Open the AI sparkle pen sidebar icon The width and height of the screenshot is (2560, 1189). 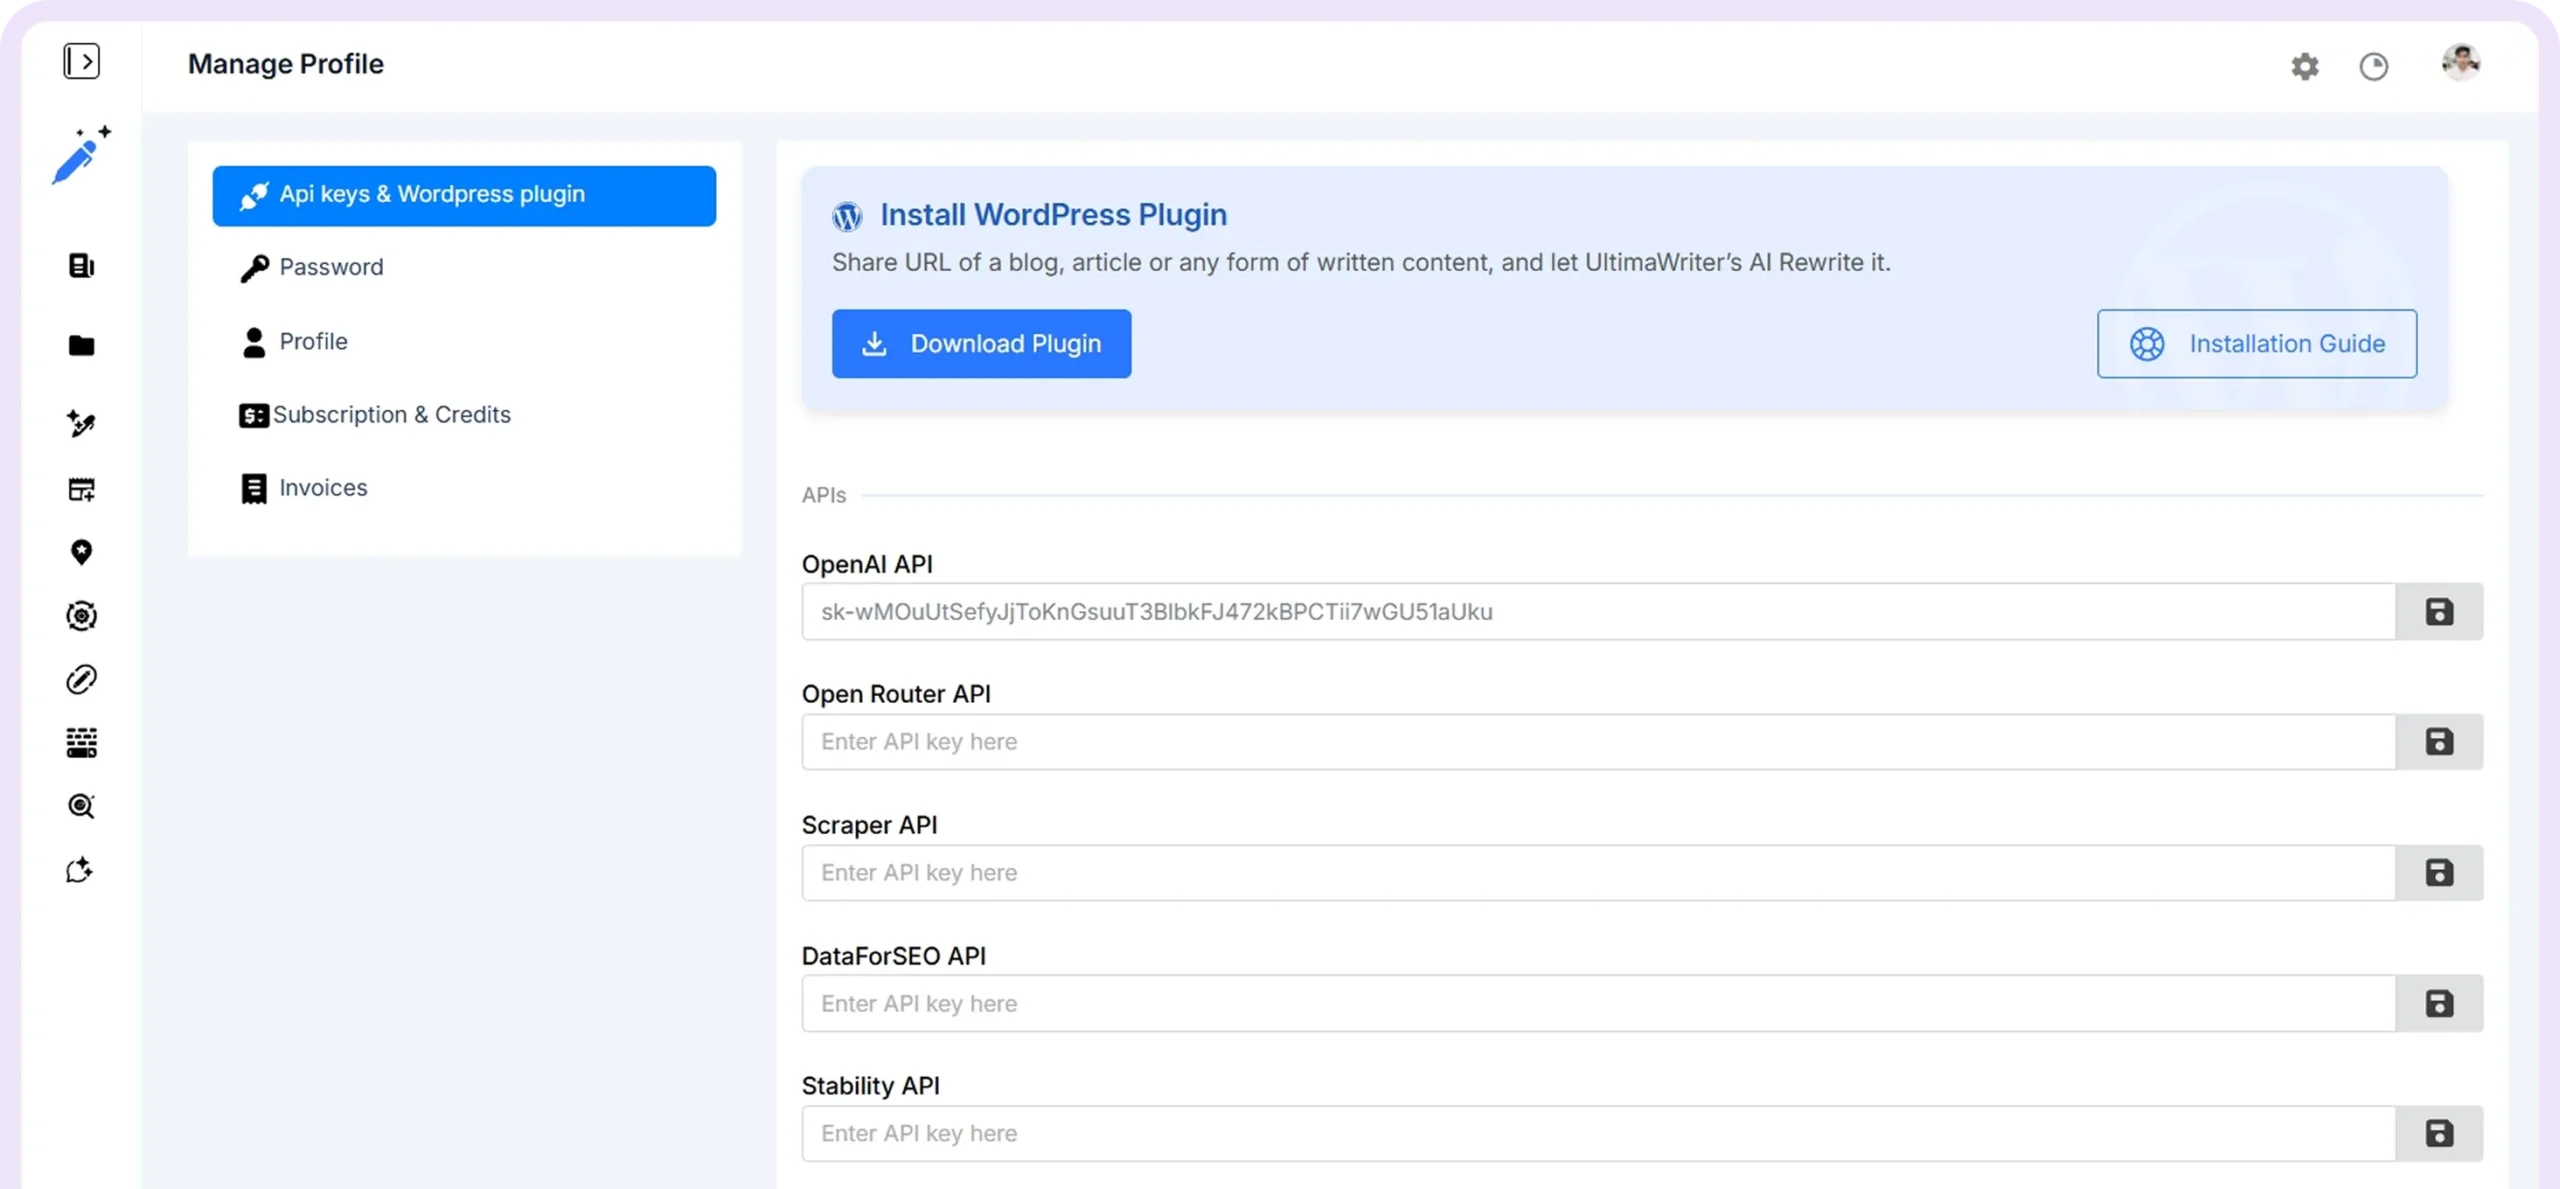coord(81,423)
